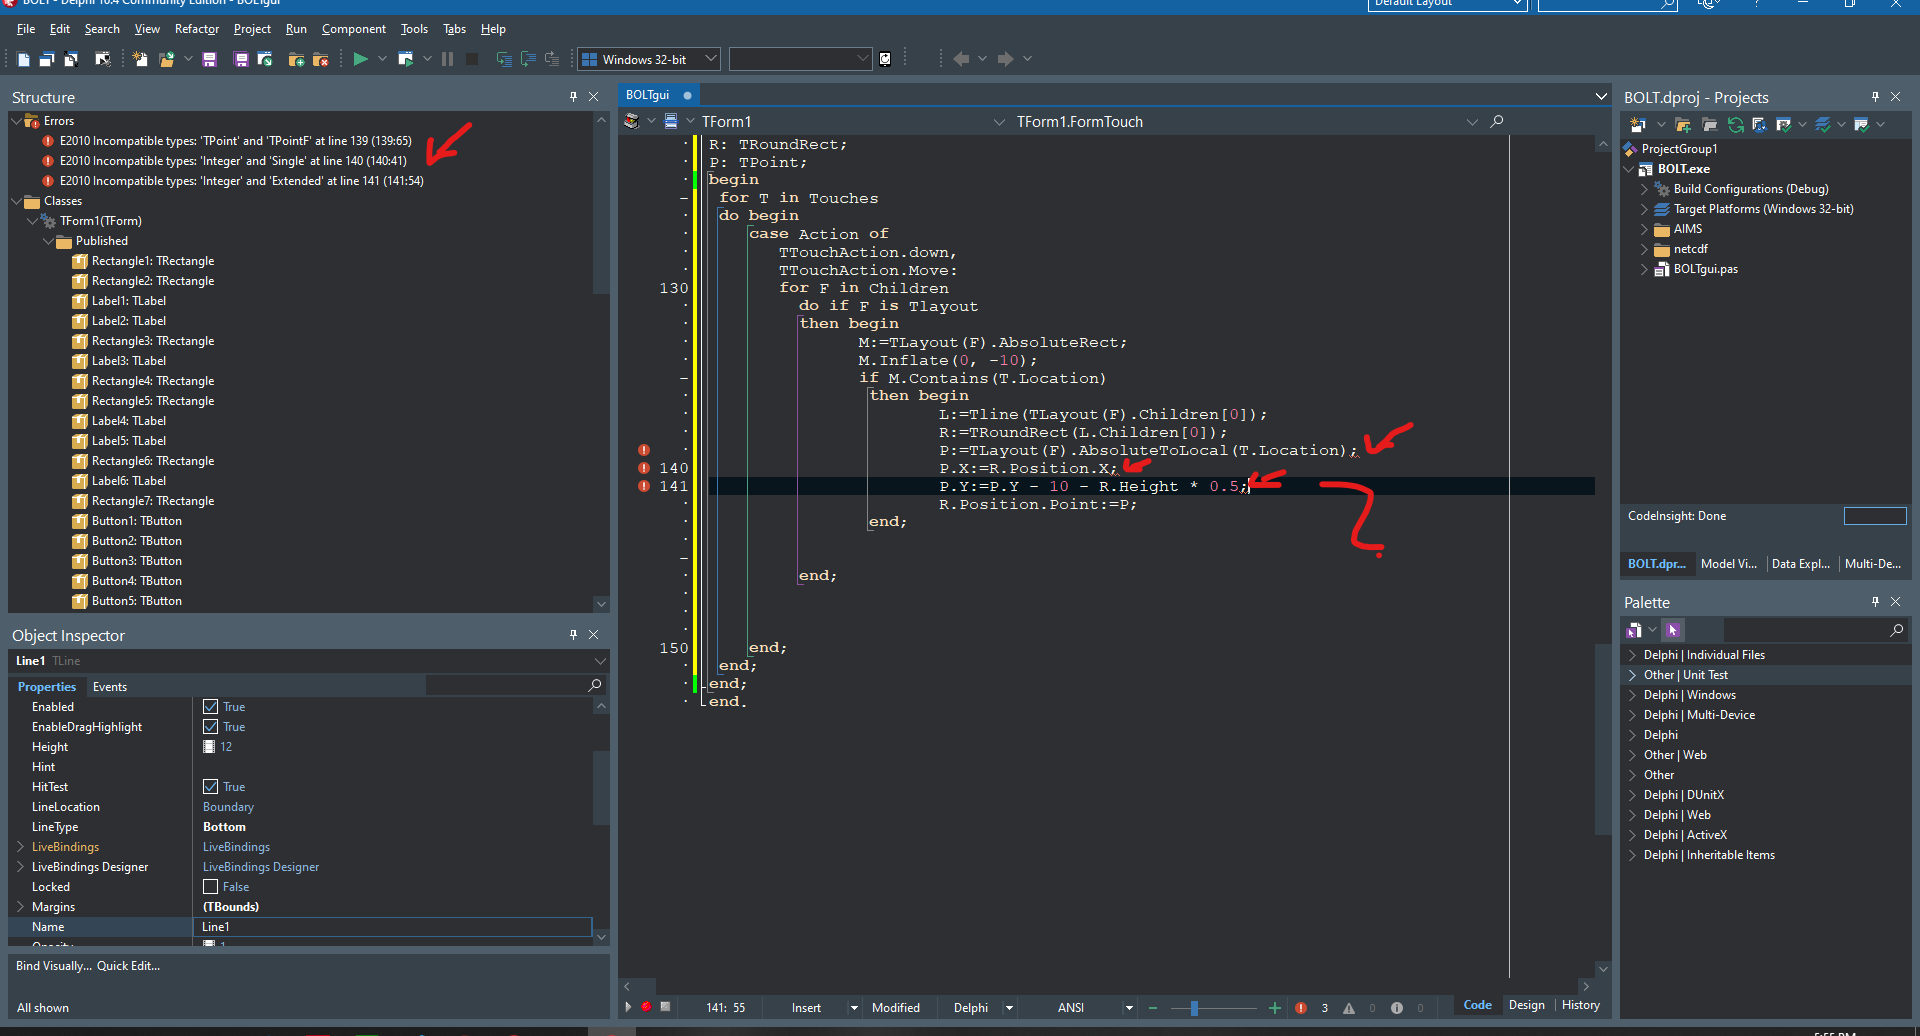Click the Step Over debug icon

[x=528, y=59]
